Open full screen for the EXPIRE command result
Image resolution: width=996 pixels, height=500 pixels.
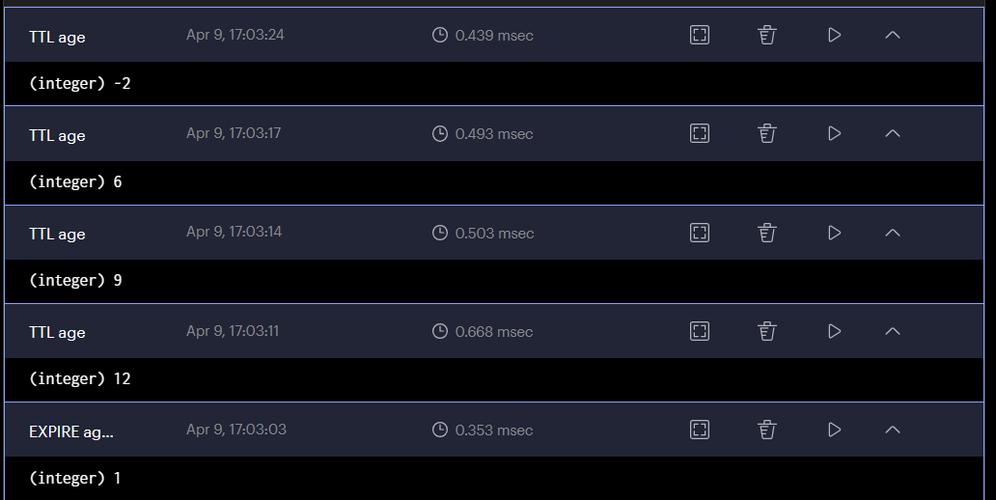click(700, 429)
